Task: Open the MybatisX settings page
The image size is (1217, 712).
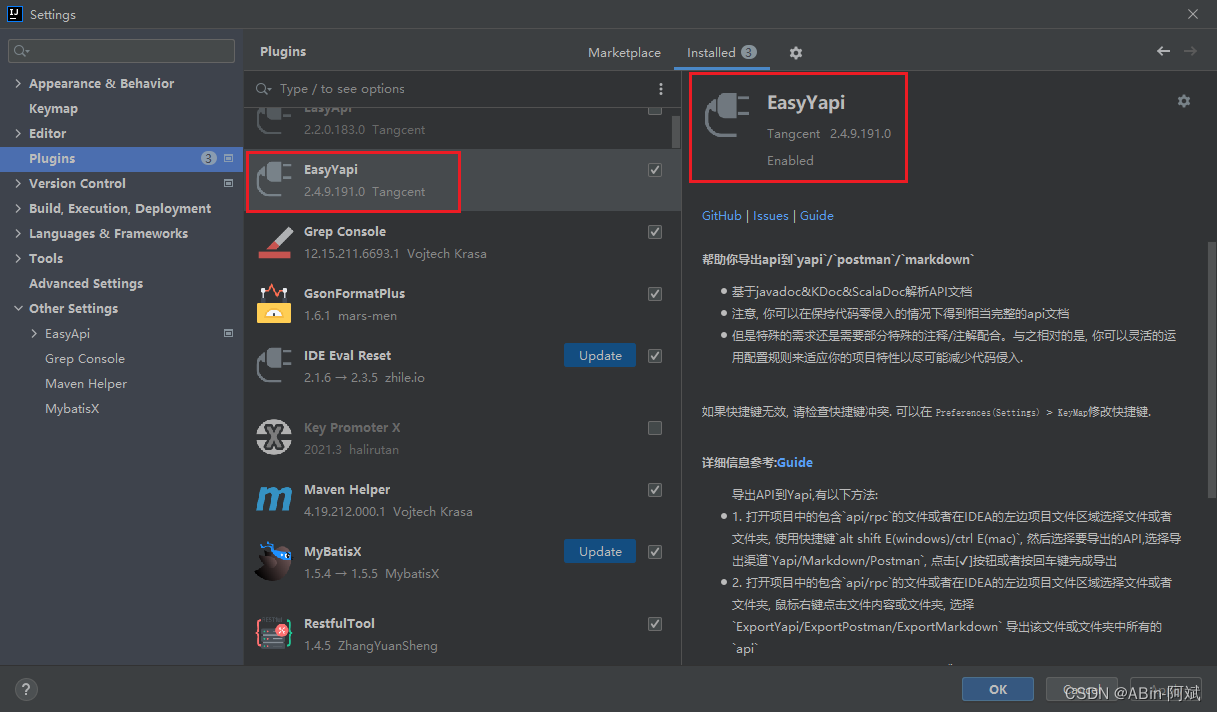Action: click(x=72, y=408)
